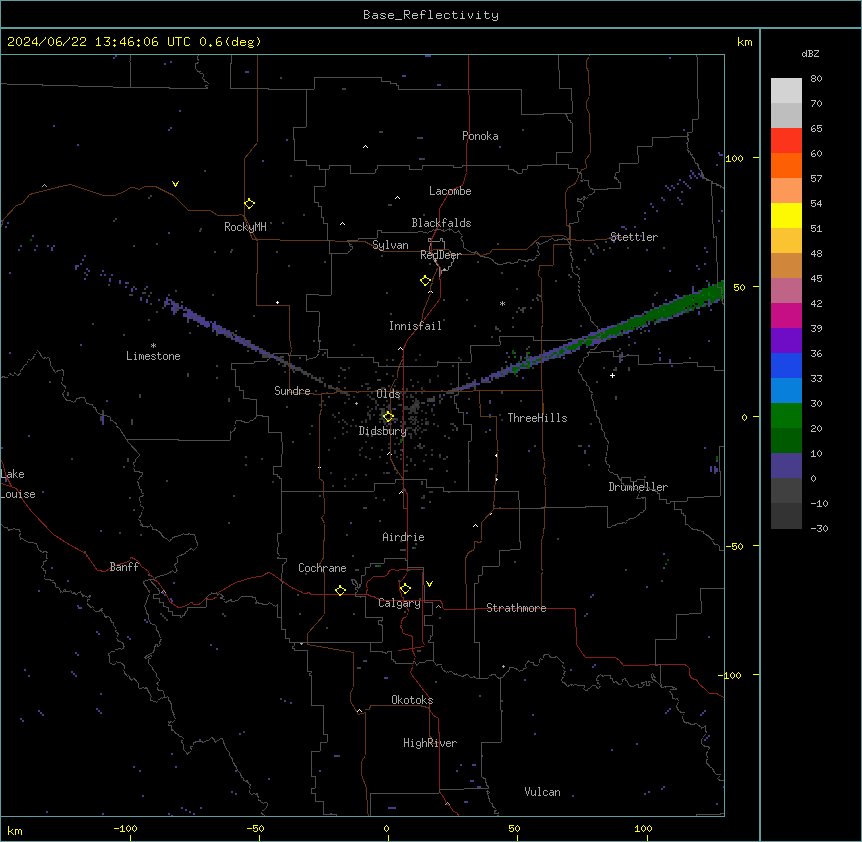
Task: Select the yellow diamond marker below RedDeer
Action: 426,280
